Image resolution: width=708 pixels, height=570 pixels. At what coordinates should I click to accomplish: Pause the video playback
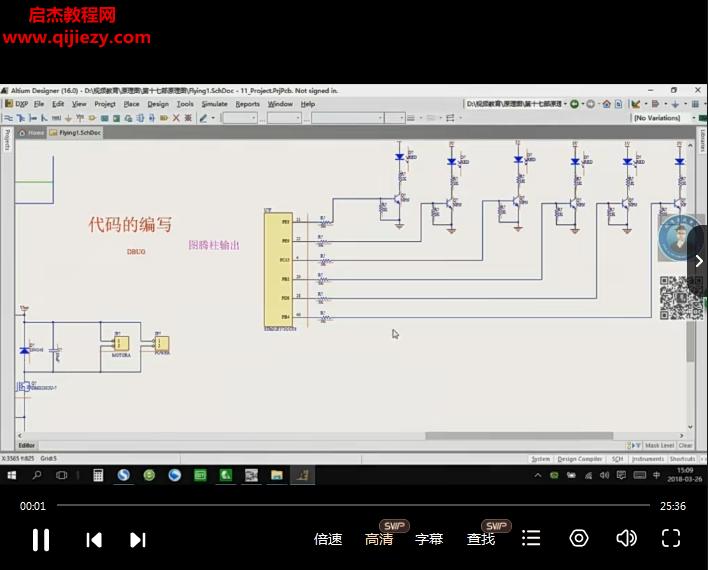click(x=41, y=540)
